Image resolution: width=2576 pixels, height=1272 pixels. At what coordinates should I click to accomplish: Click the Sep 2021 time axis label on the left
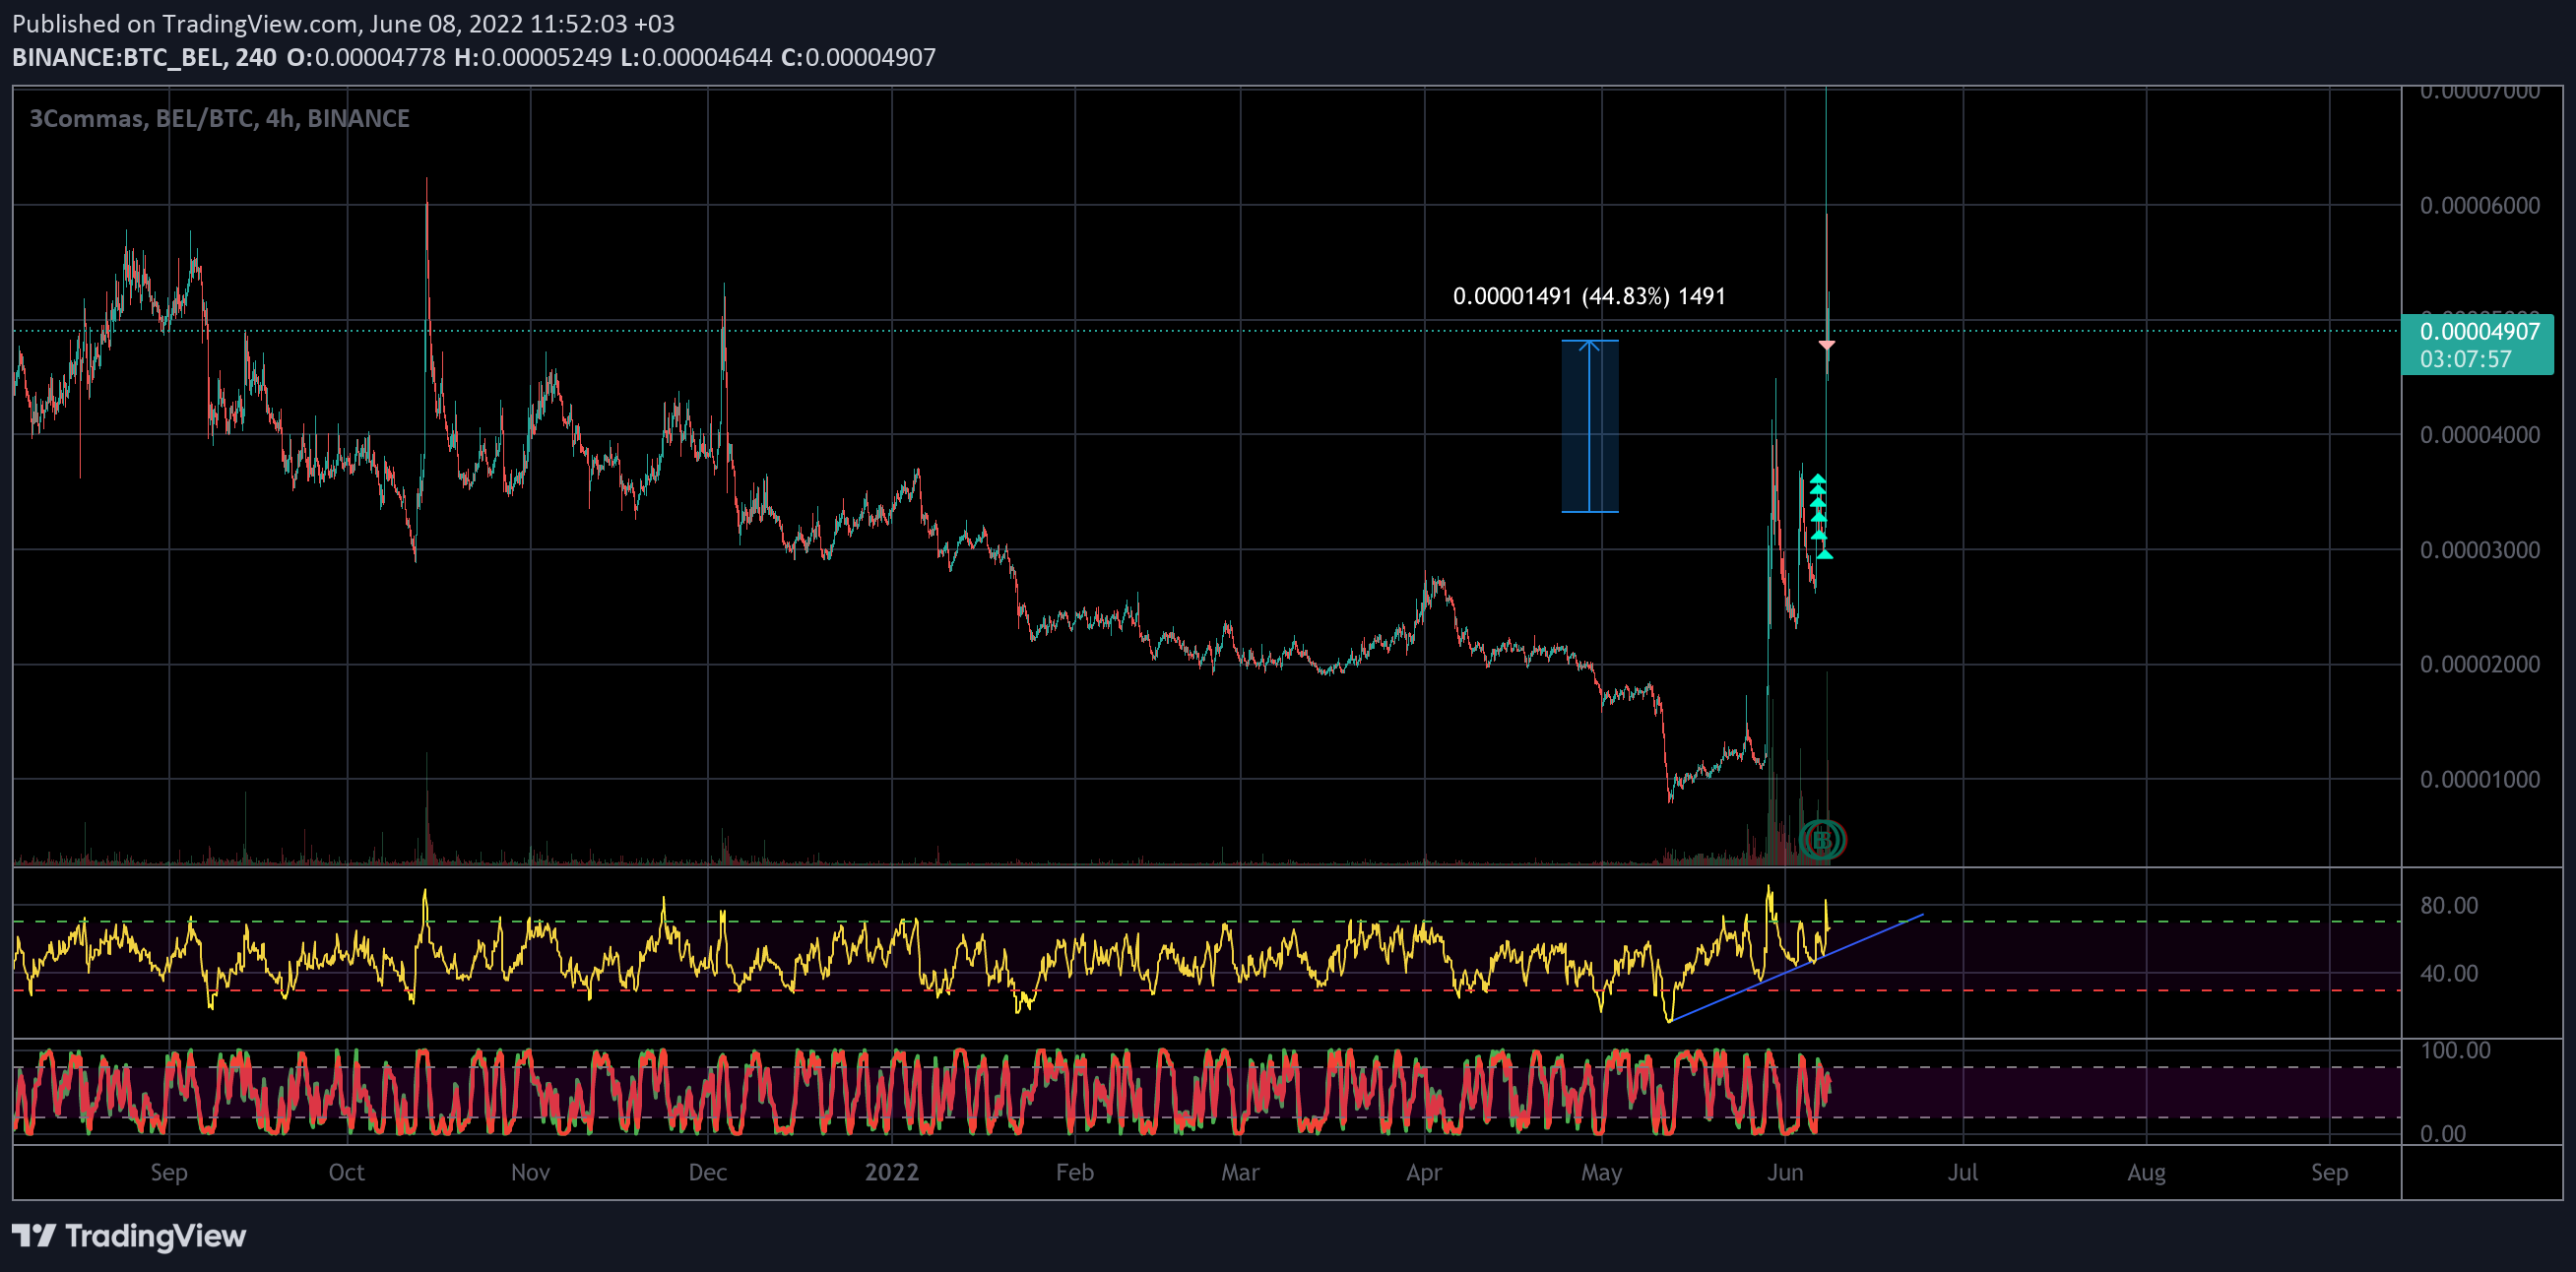click(x=169, y=1172)
